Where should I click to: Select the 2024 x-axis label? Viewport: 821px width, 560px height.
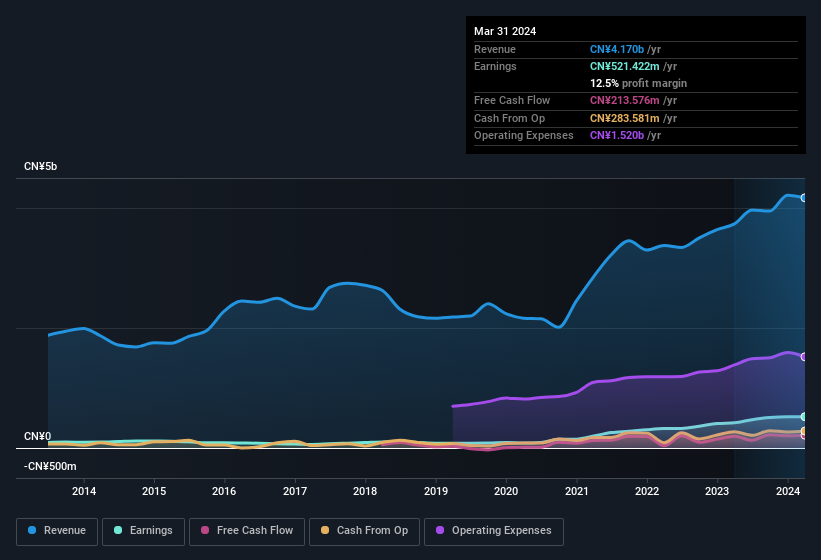coord(788,491)
